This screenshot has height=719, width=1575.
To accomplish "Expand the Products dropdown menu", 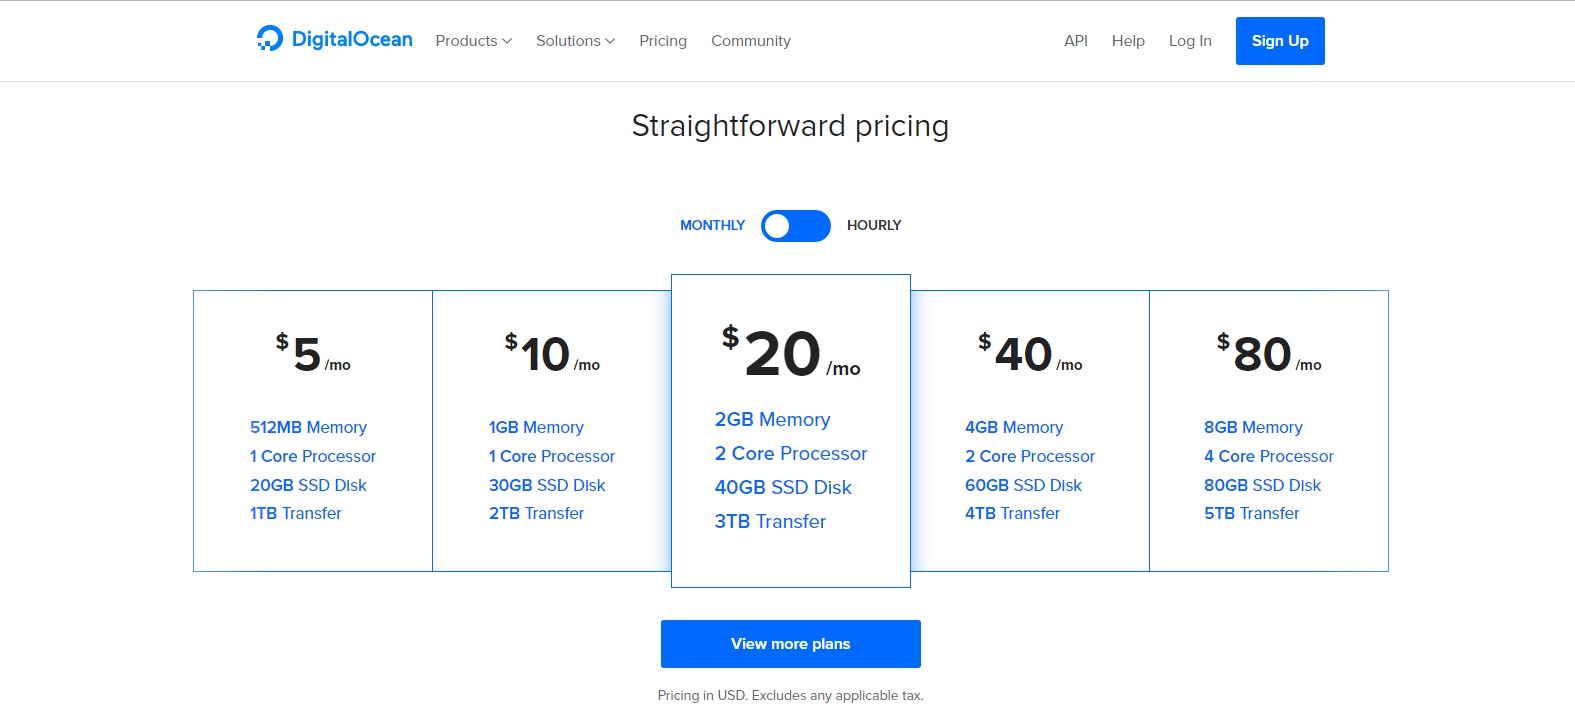I will point(473,41).
